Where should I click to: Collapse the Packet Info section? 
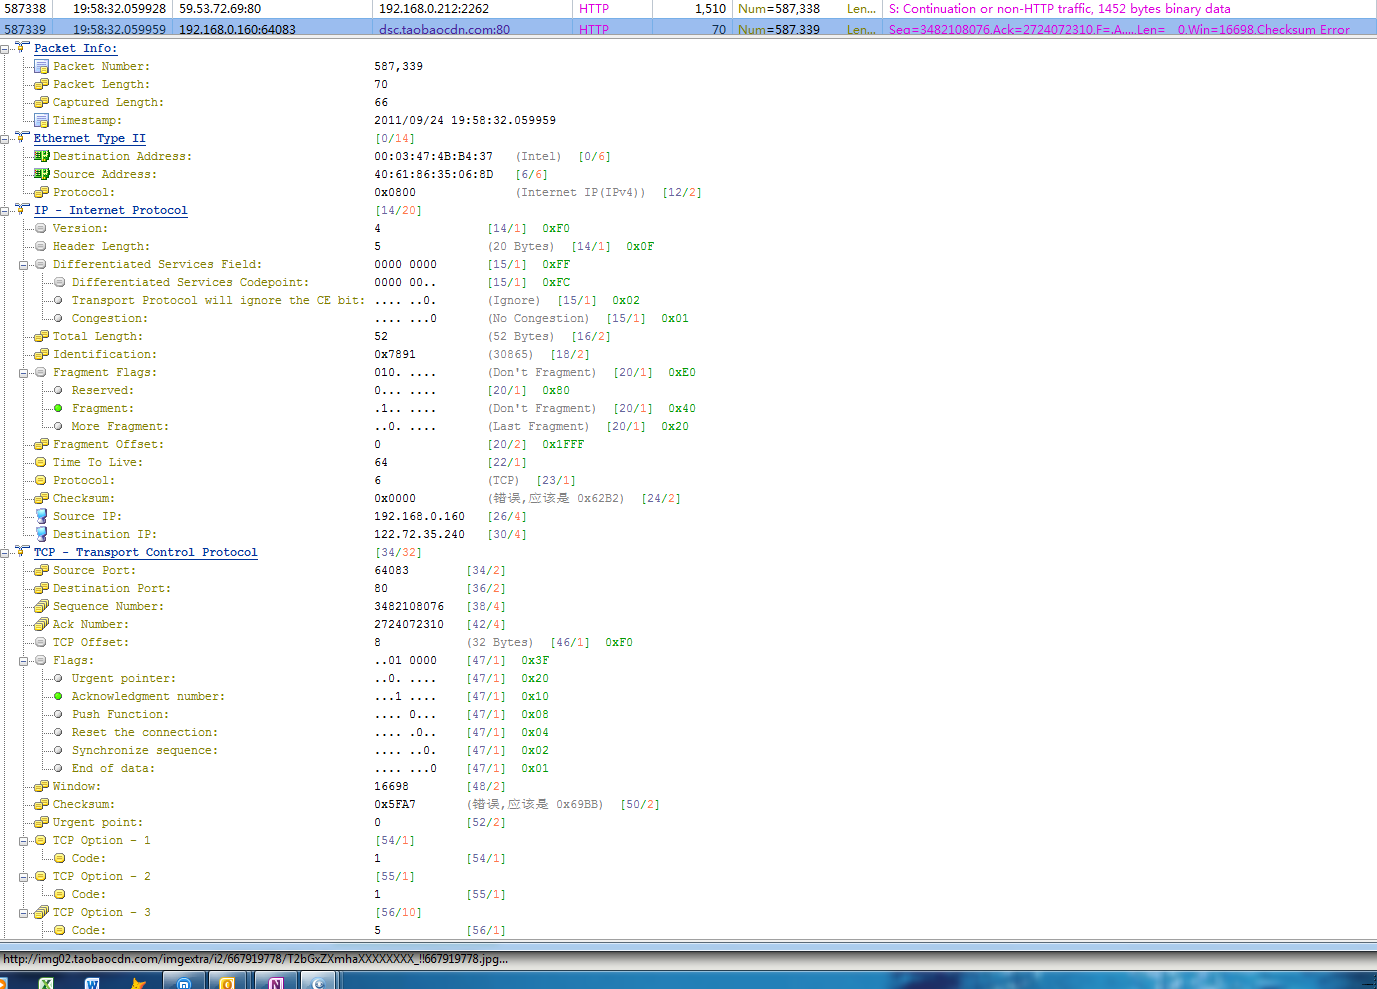coord(6,48)
